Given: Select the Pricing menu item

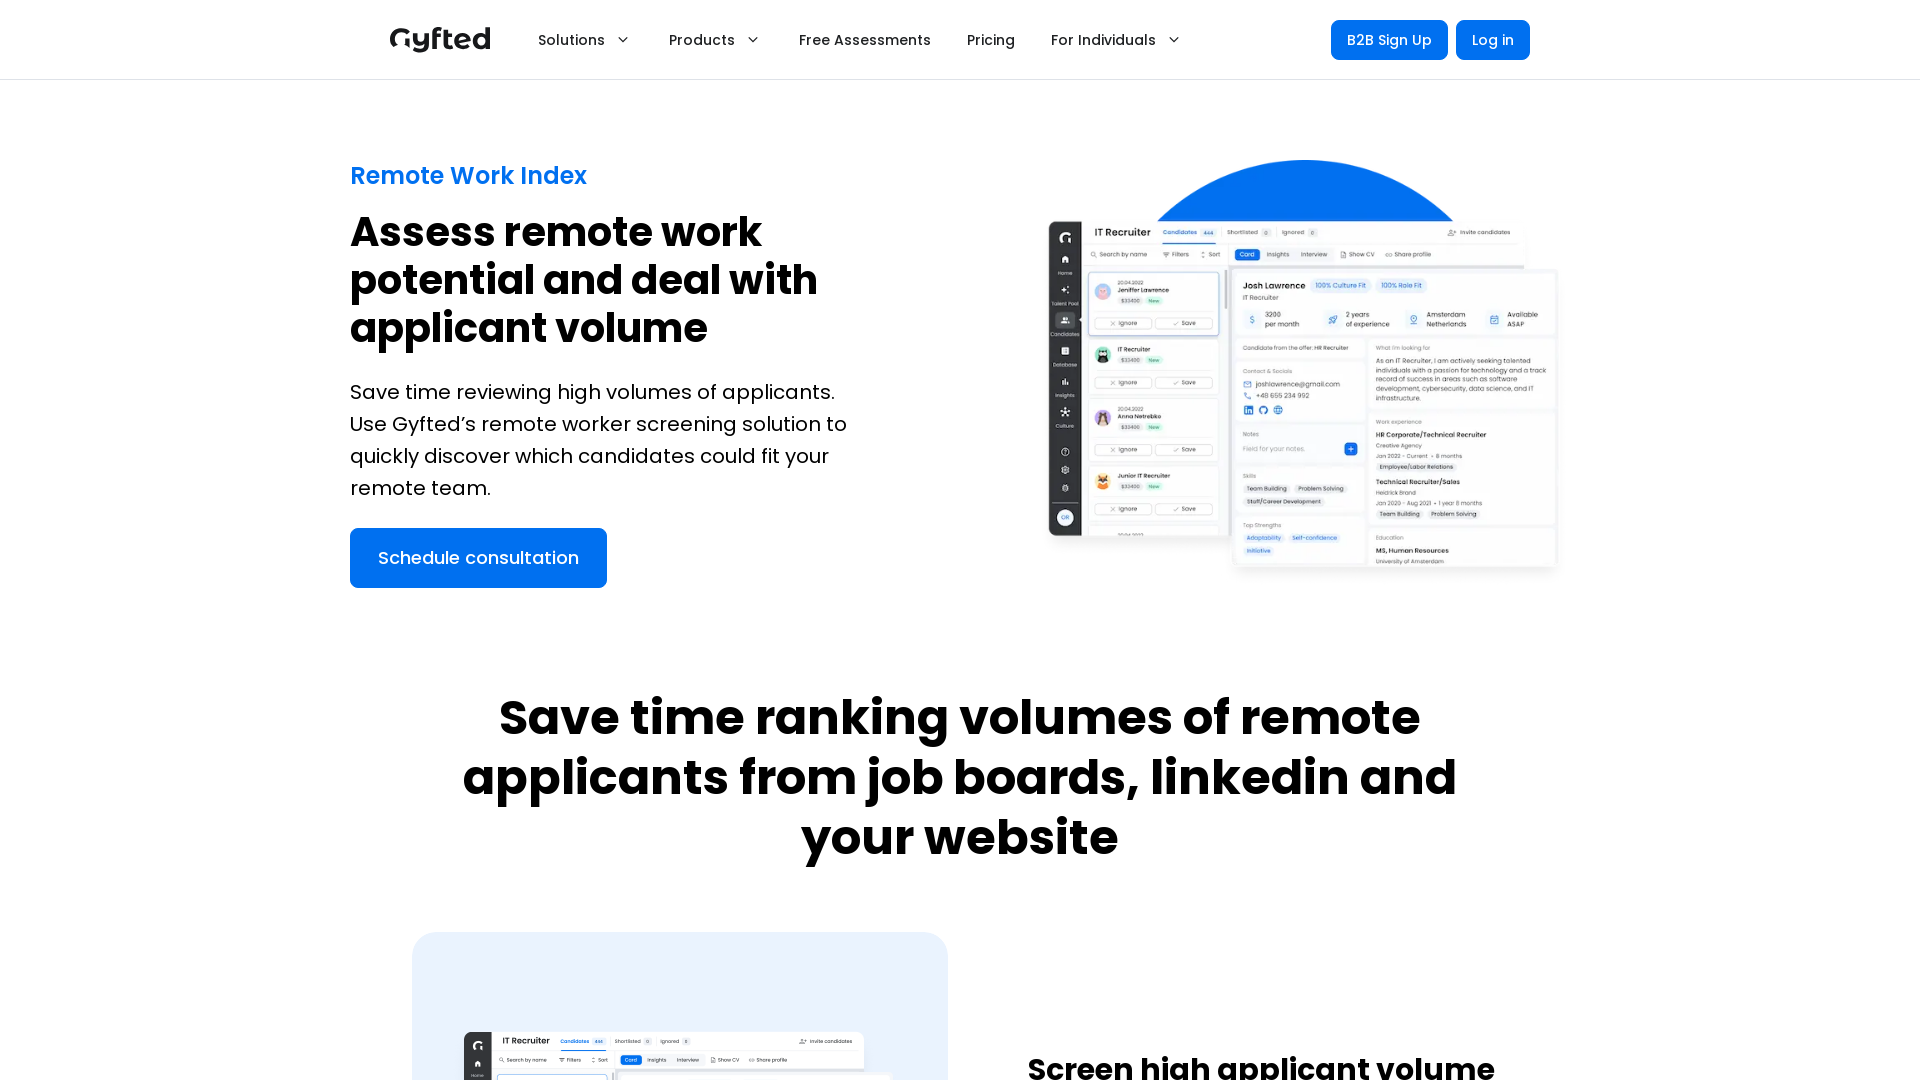Looking at the screenshot, I should [x=990, y=40].
